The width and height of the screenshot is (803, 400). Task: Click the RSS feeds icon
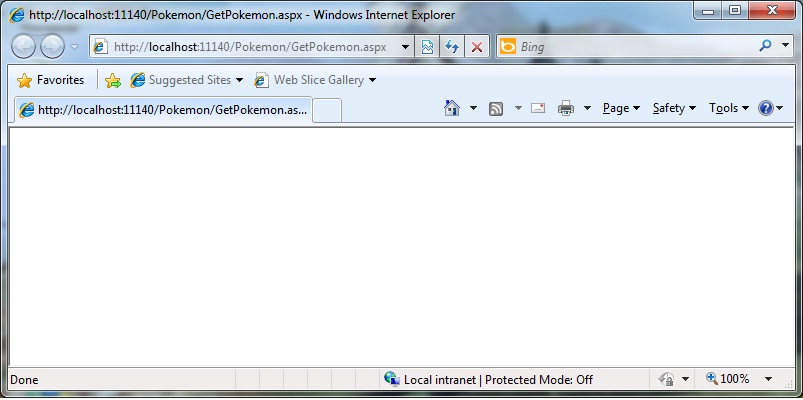[x=496, y=109]
